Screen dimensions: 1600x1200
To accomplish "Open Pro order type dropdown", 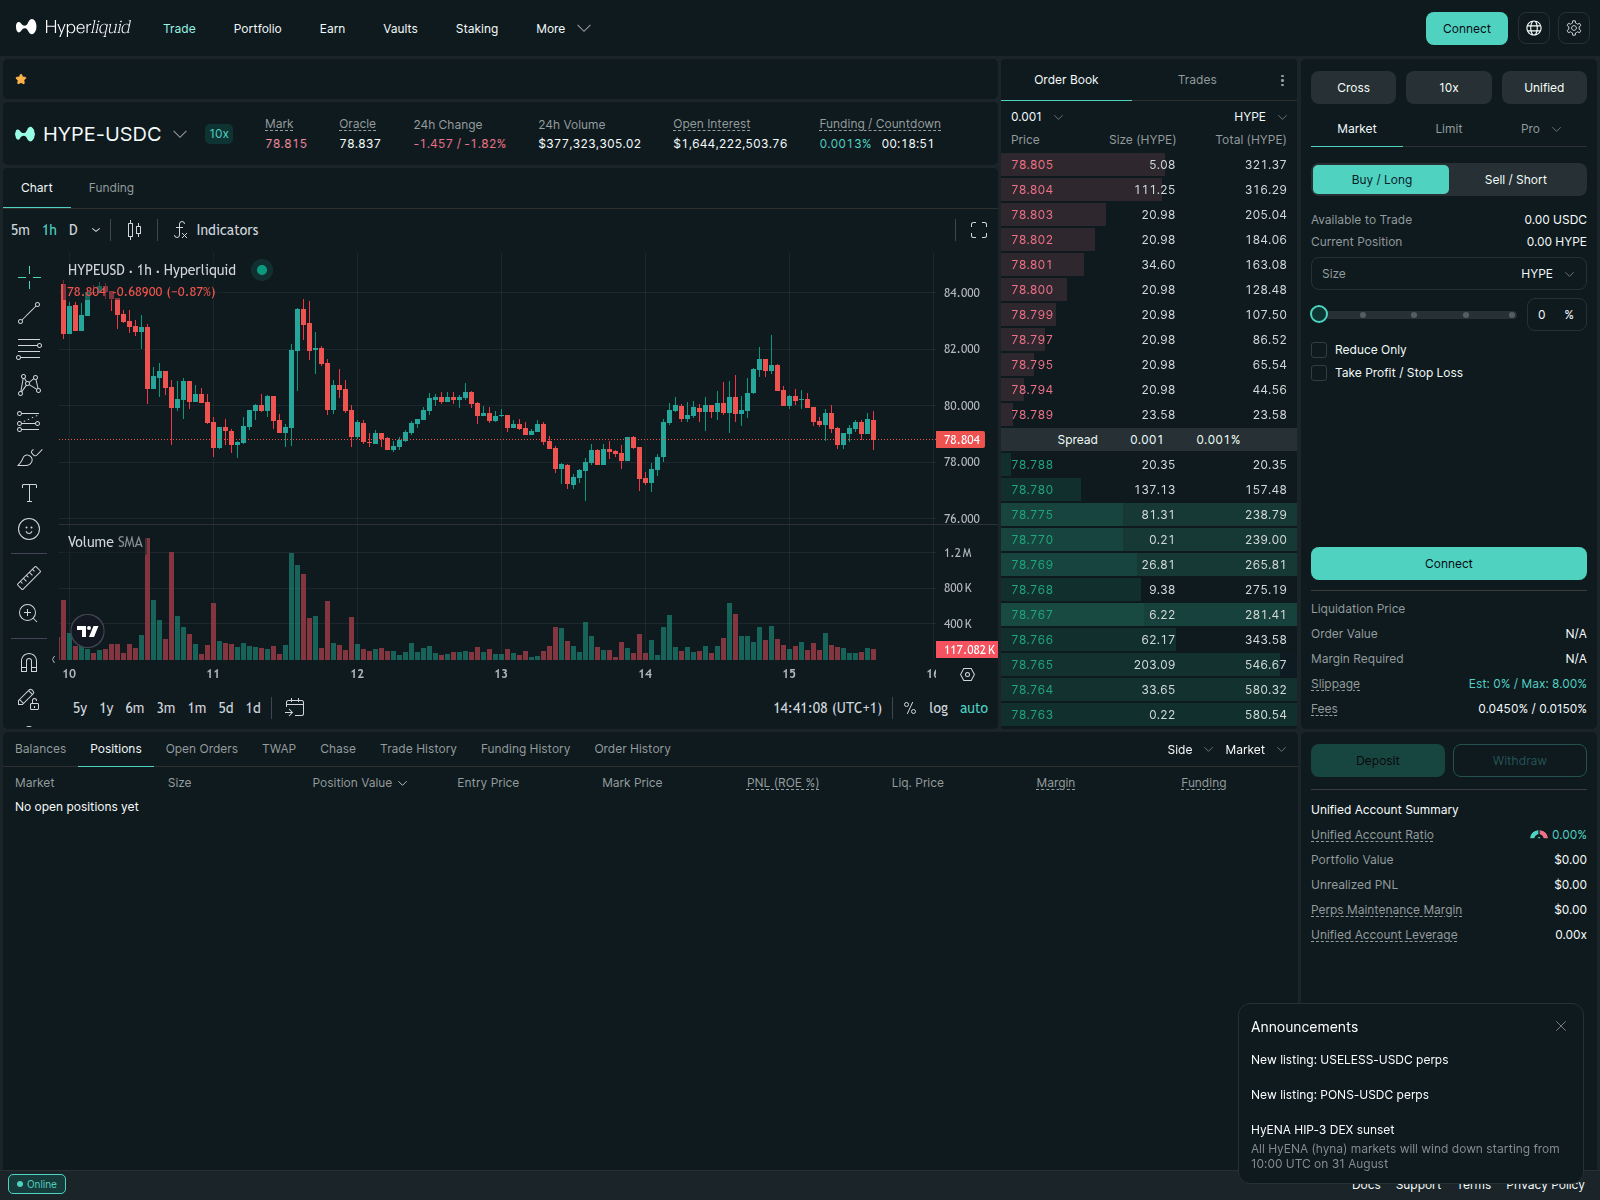I will (1540, 129).
